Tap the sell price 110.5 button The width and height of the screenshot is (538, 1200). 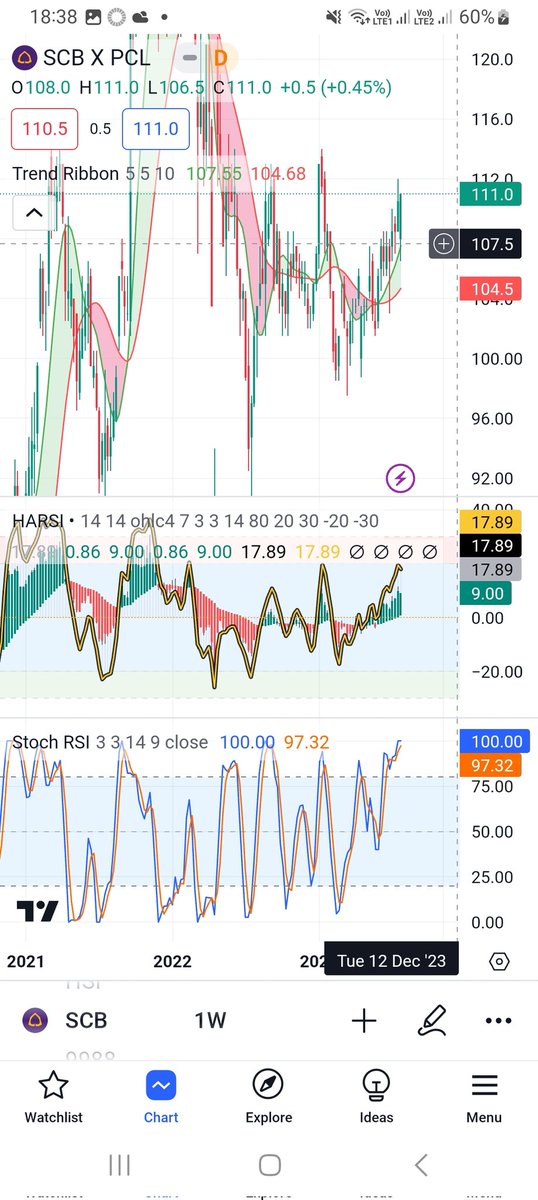(x=44, y=129)
